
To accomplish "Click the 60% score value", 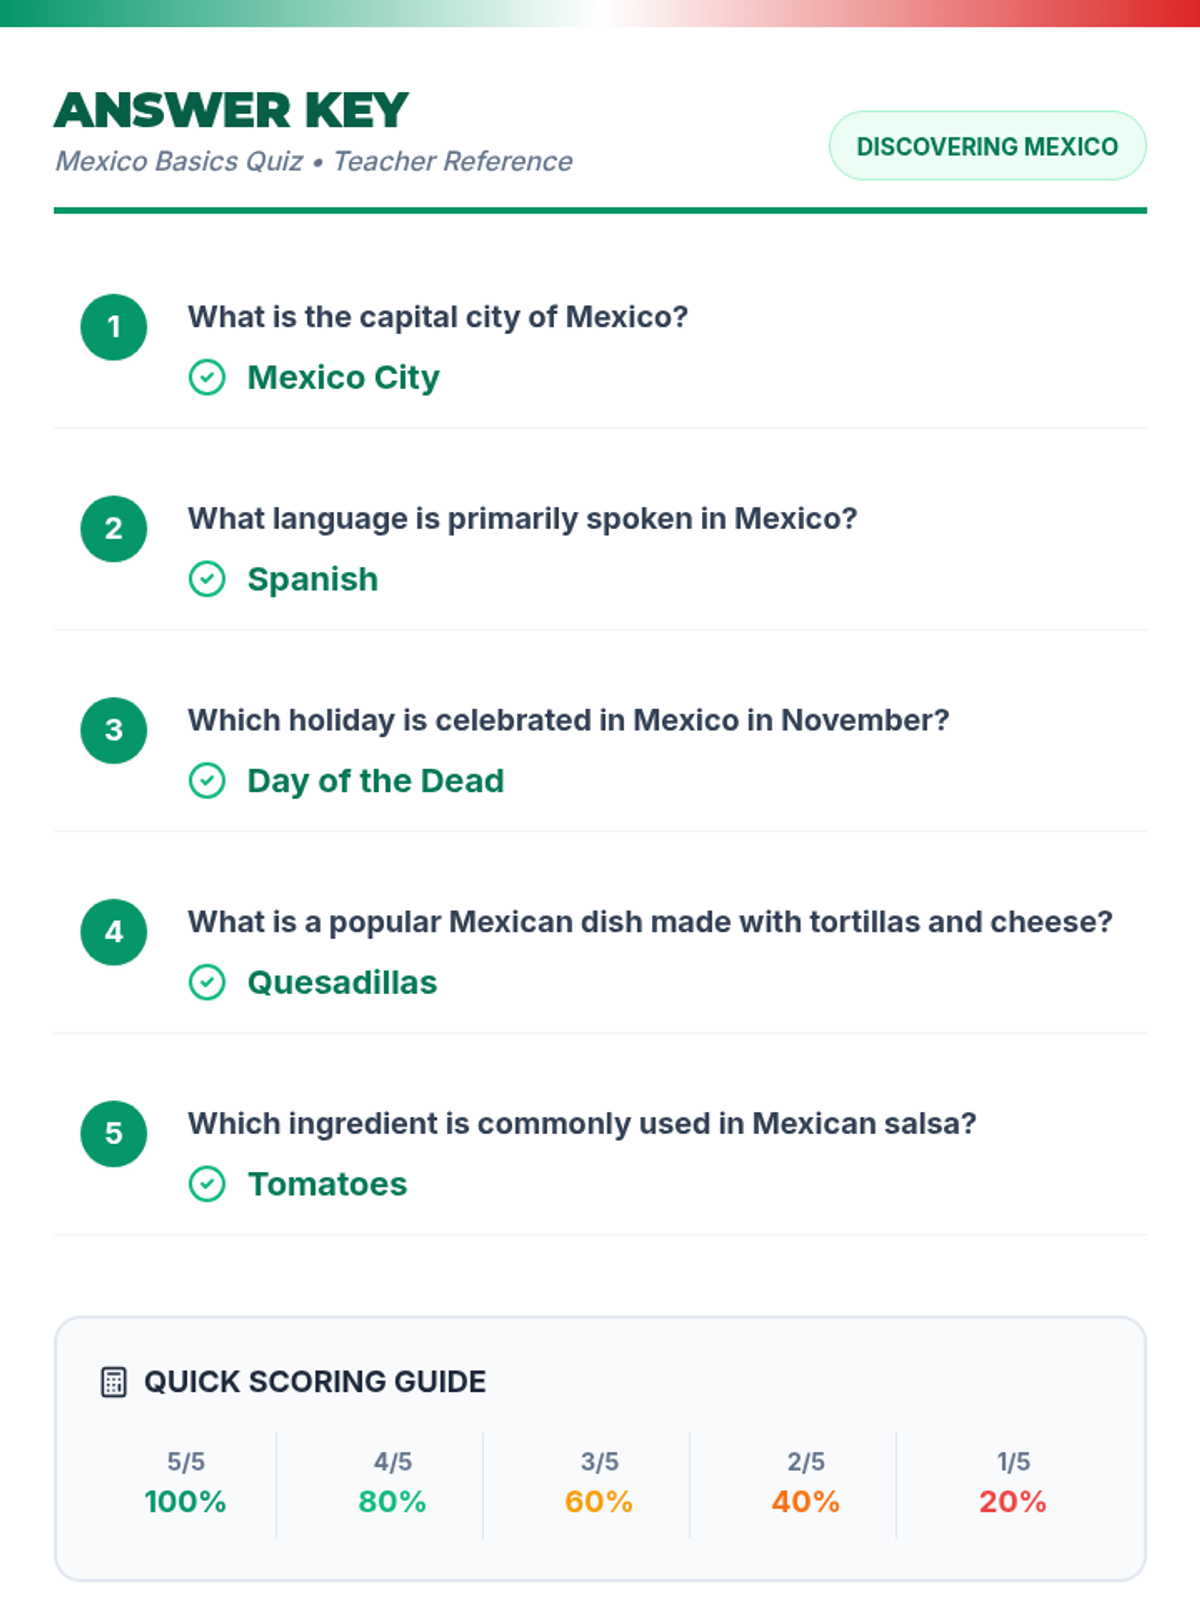I will 599,1501.
